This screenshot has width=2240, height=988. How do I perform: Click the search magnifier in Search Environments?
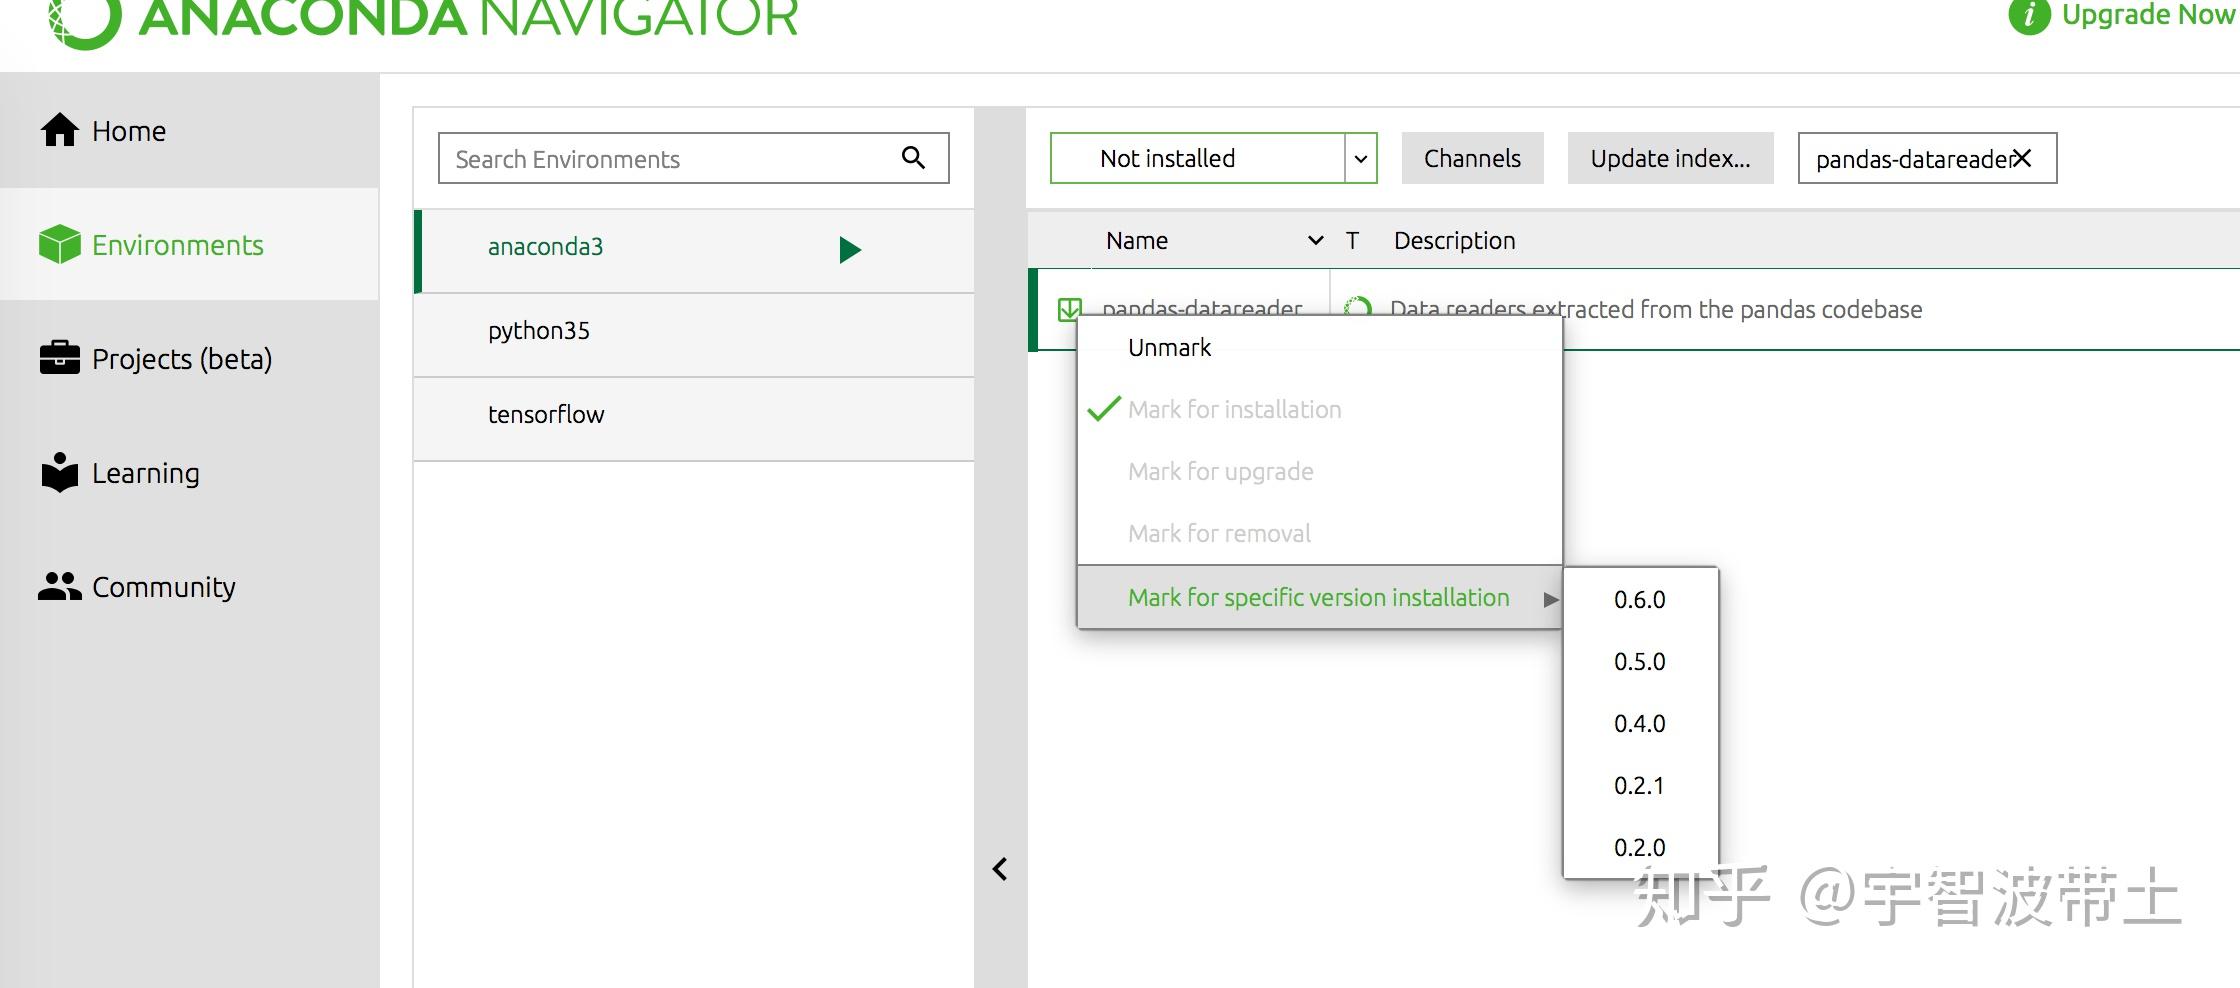(x=912, y=157)
